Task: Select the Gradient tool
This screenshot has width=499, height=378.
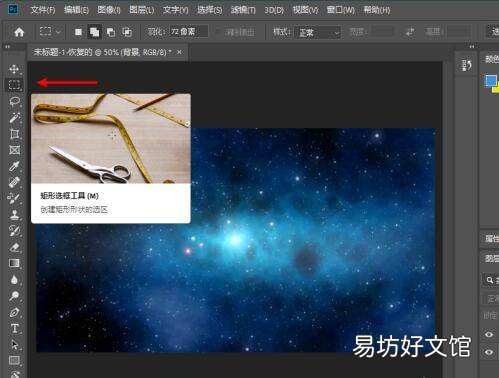Action: [14, 263]
